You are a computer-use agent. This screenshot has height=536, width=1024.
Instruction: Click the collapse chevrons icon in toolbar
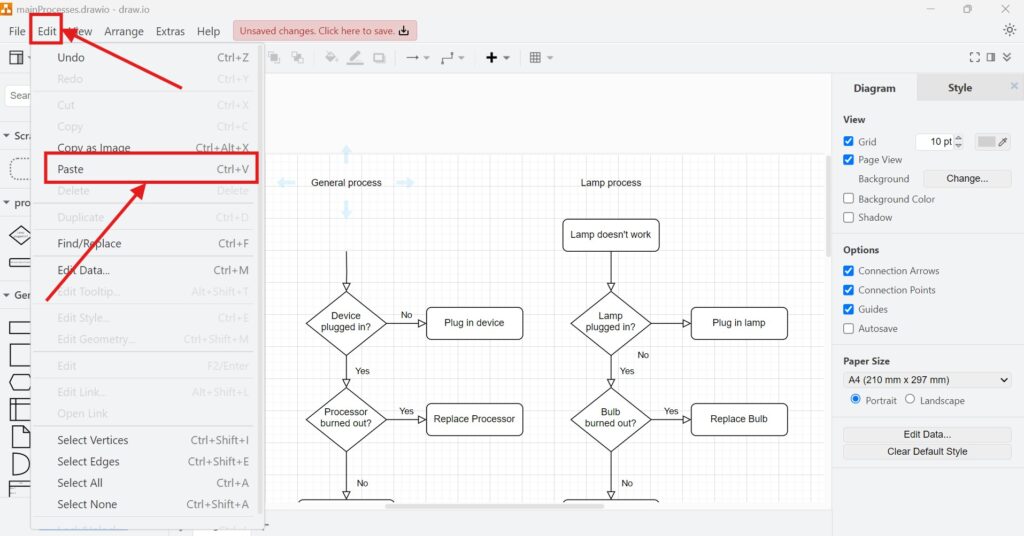point(1008,58)
